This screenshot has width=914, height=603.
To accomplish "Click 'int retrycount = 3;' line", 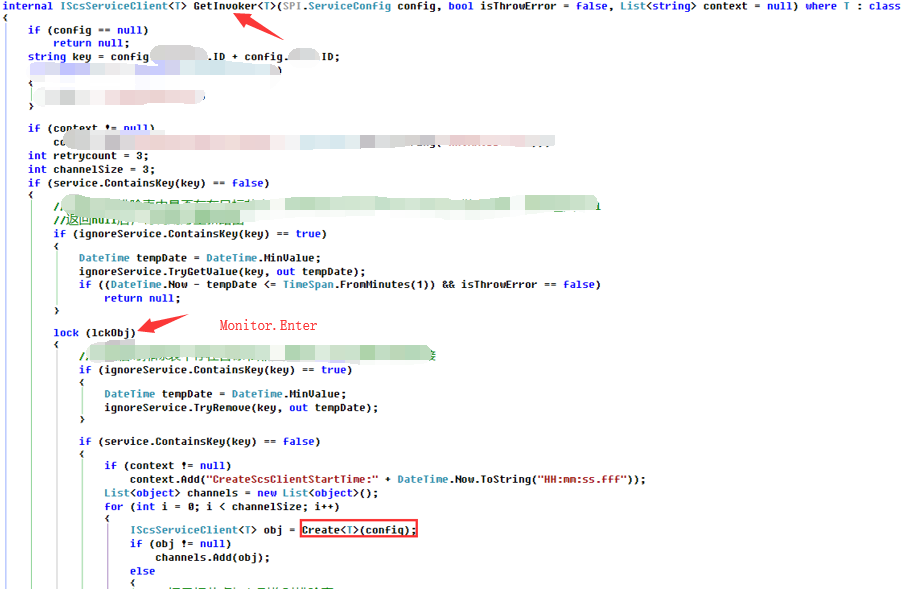I will pos(88,156).
